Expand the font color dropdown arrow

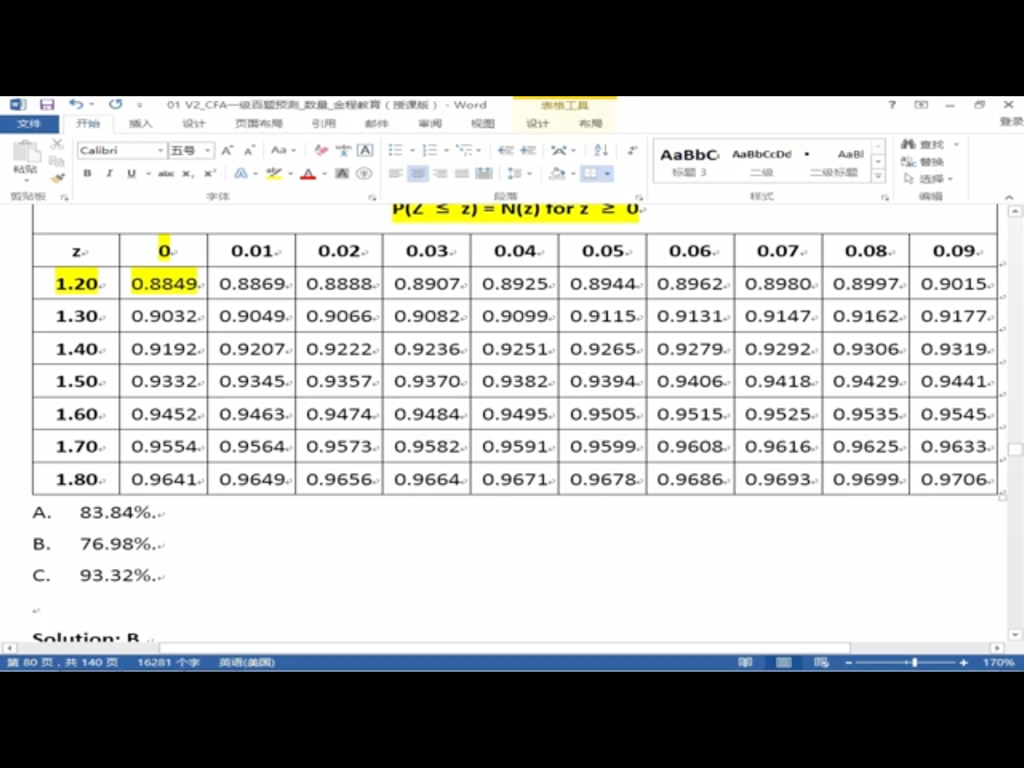click(x=324, y=174)
